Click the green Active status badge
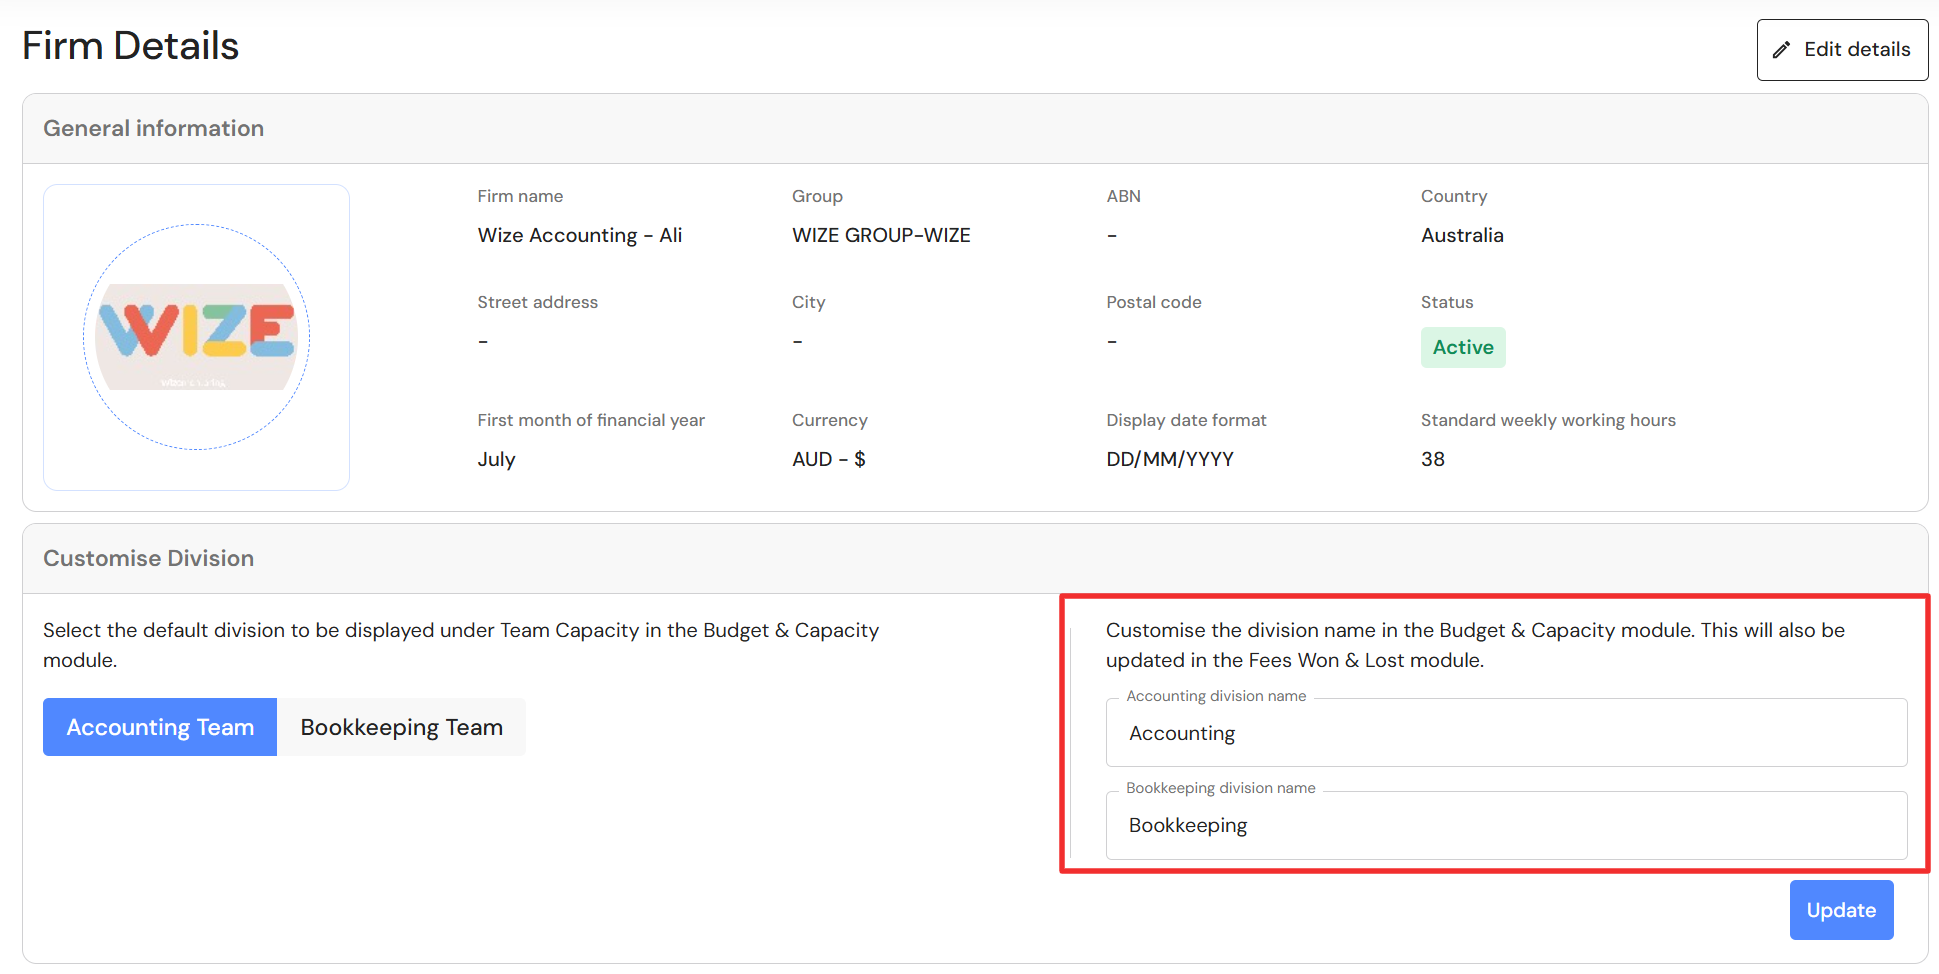 coord(1462,347)
